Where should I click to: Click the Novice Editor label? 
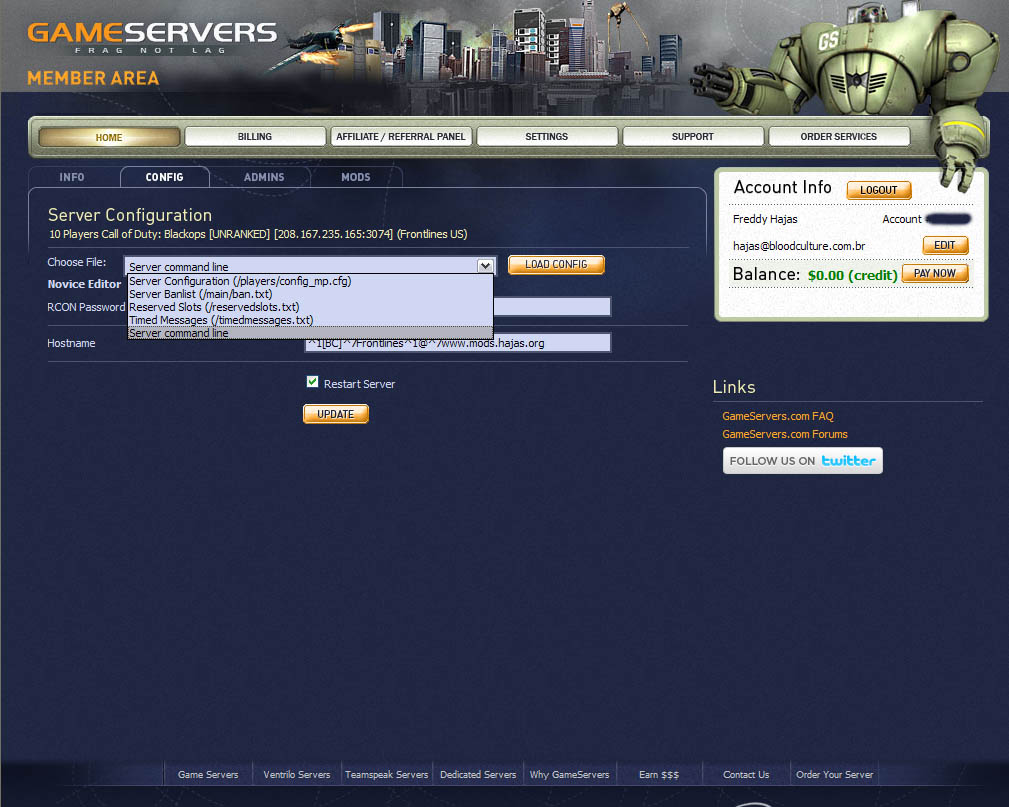point(84,284)
